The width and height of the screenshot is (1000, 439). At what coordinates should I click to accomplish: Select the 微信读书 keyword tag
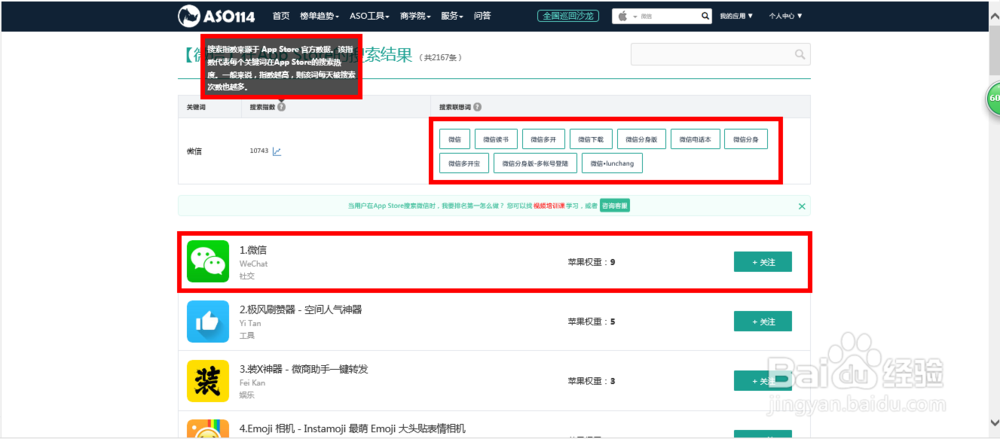pos(496,138)
